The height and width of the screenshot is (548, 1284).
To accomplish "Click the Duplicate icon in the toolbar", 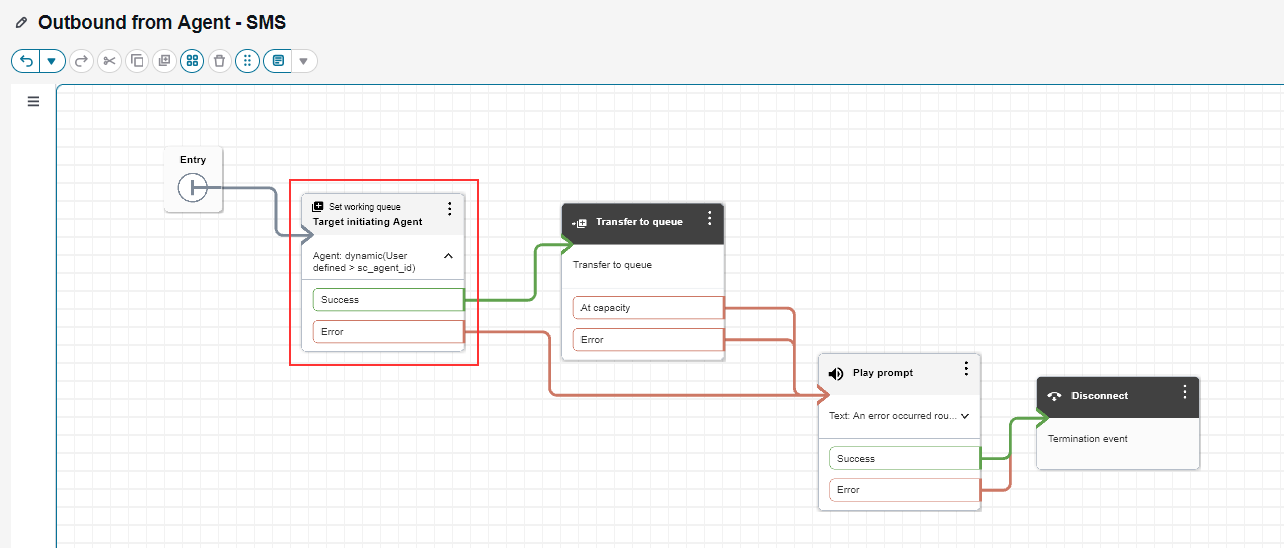I will (x=164, y=61).
